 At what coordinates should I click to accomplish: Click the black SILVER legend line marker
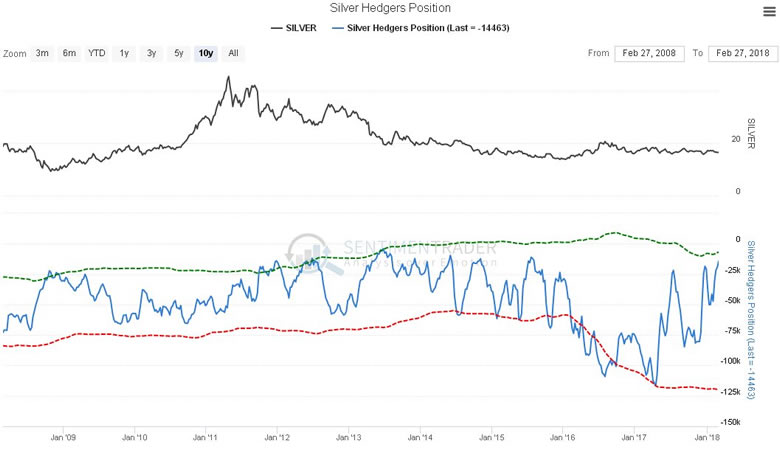277,28
